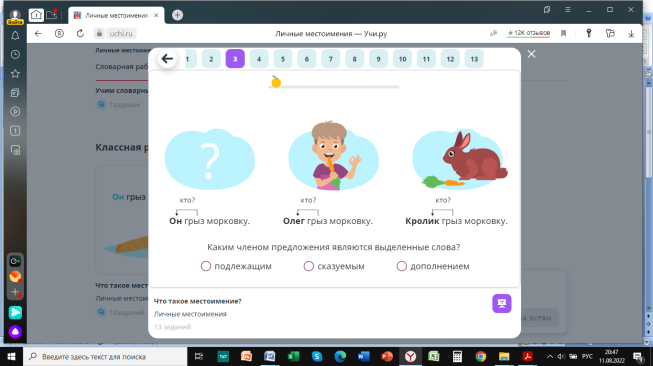Open the bookmark icon in the address bar
Image resolution: width=653 pixels, height=366 pixels.
[x=563, y=33]
